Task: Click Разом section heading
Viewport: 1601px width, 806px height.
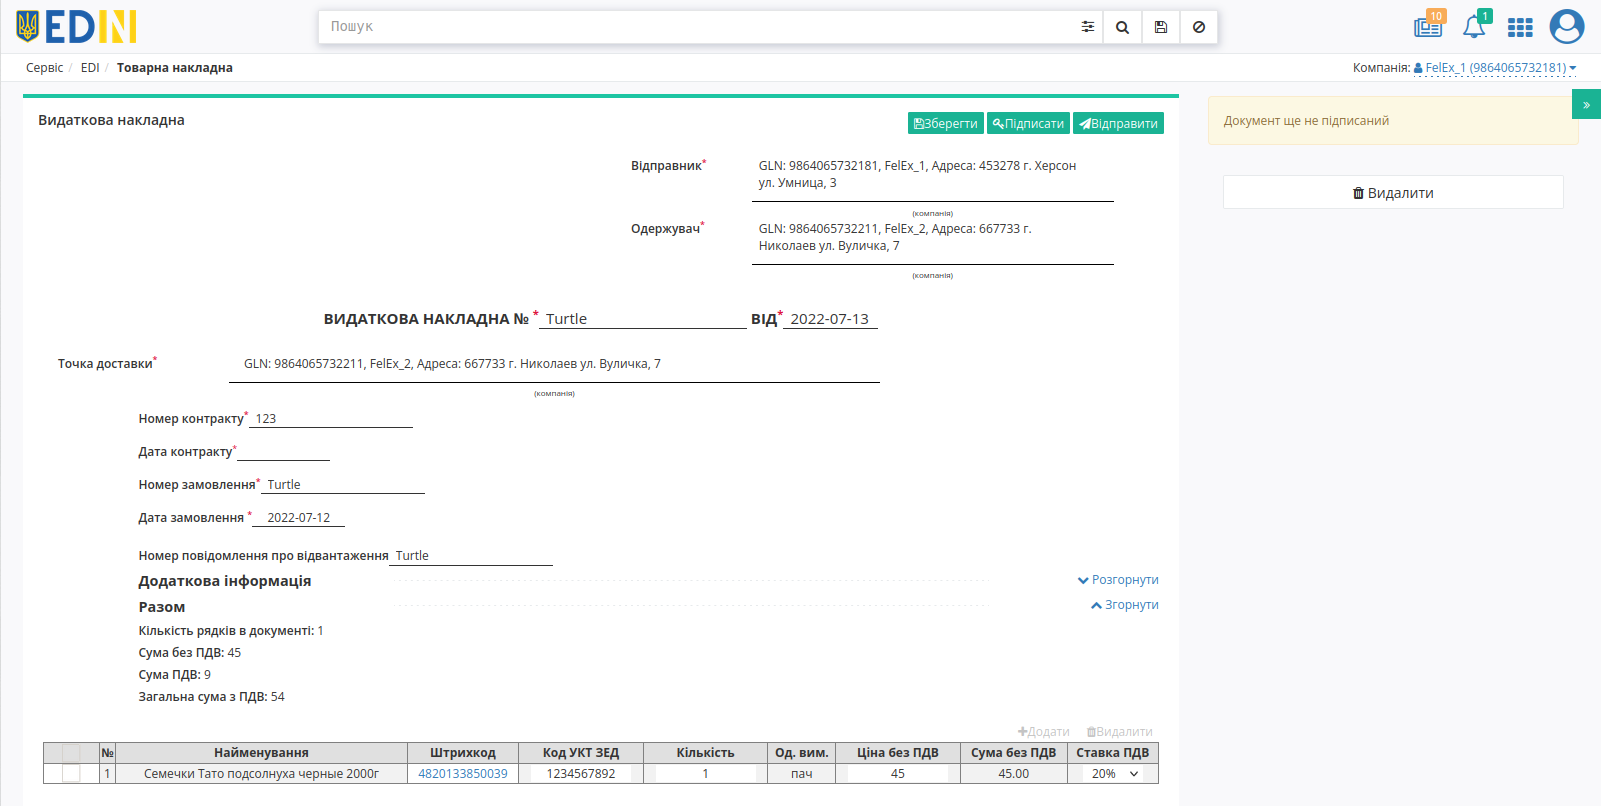Action: [162, 607]
